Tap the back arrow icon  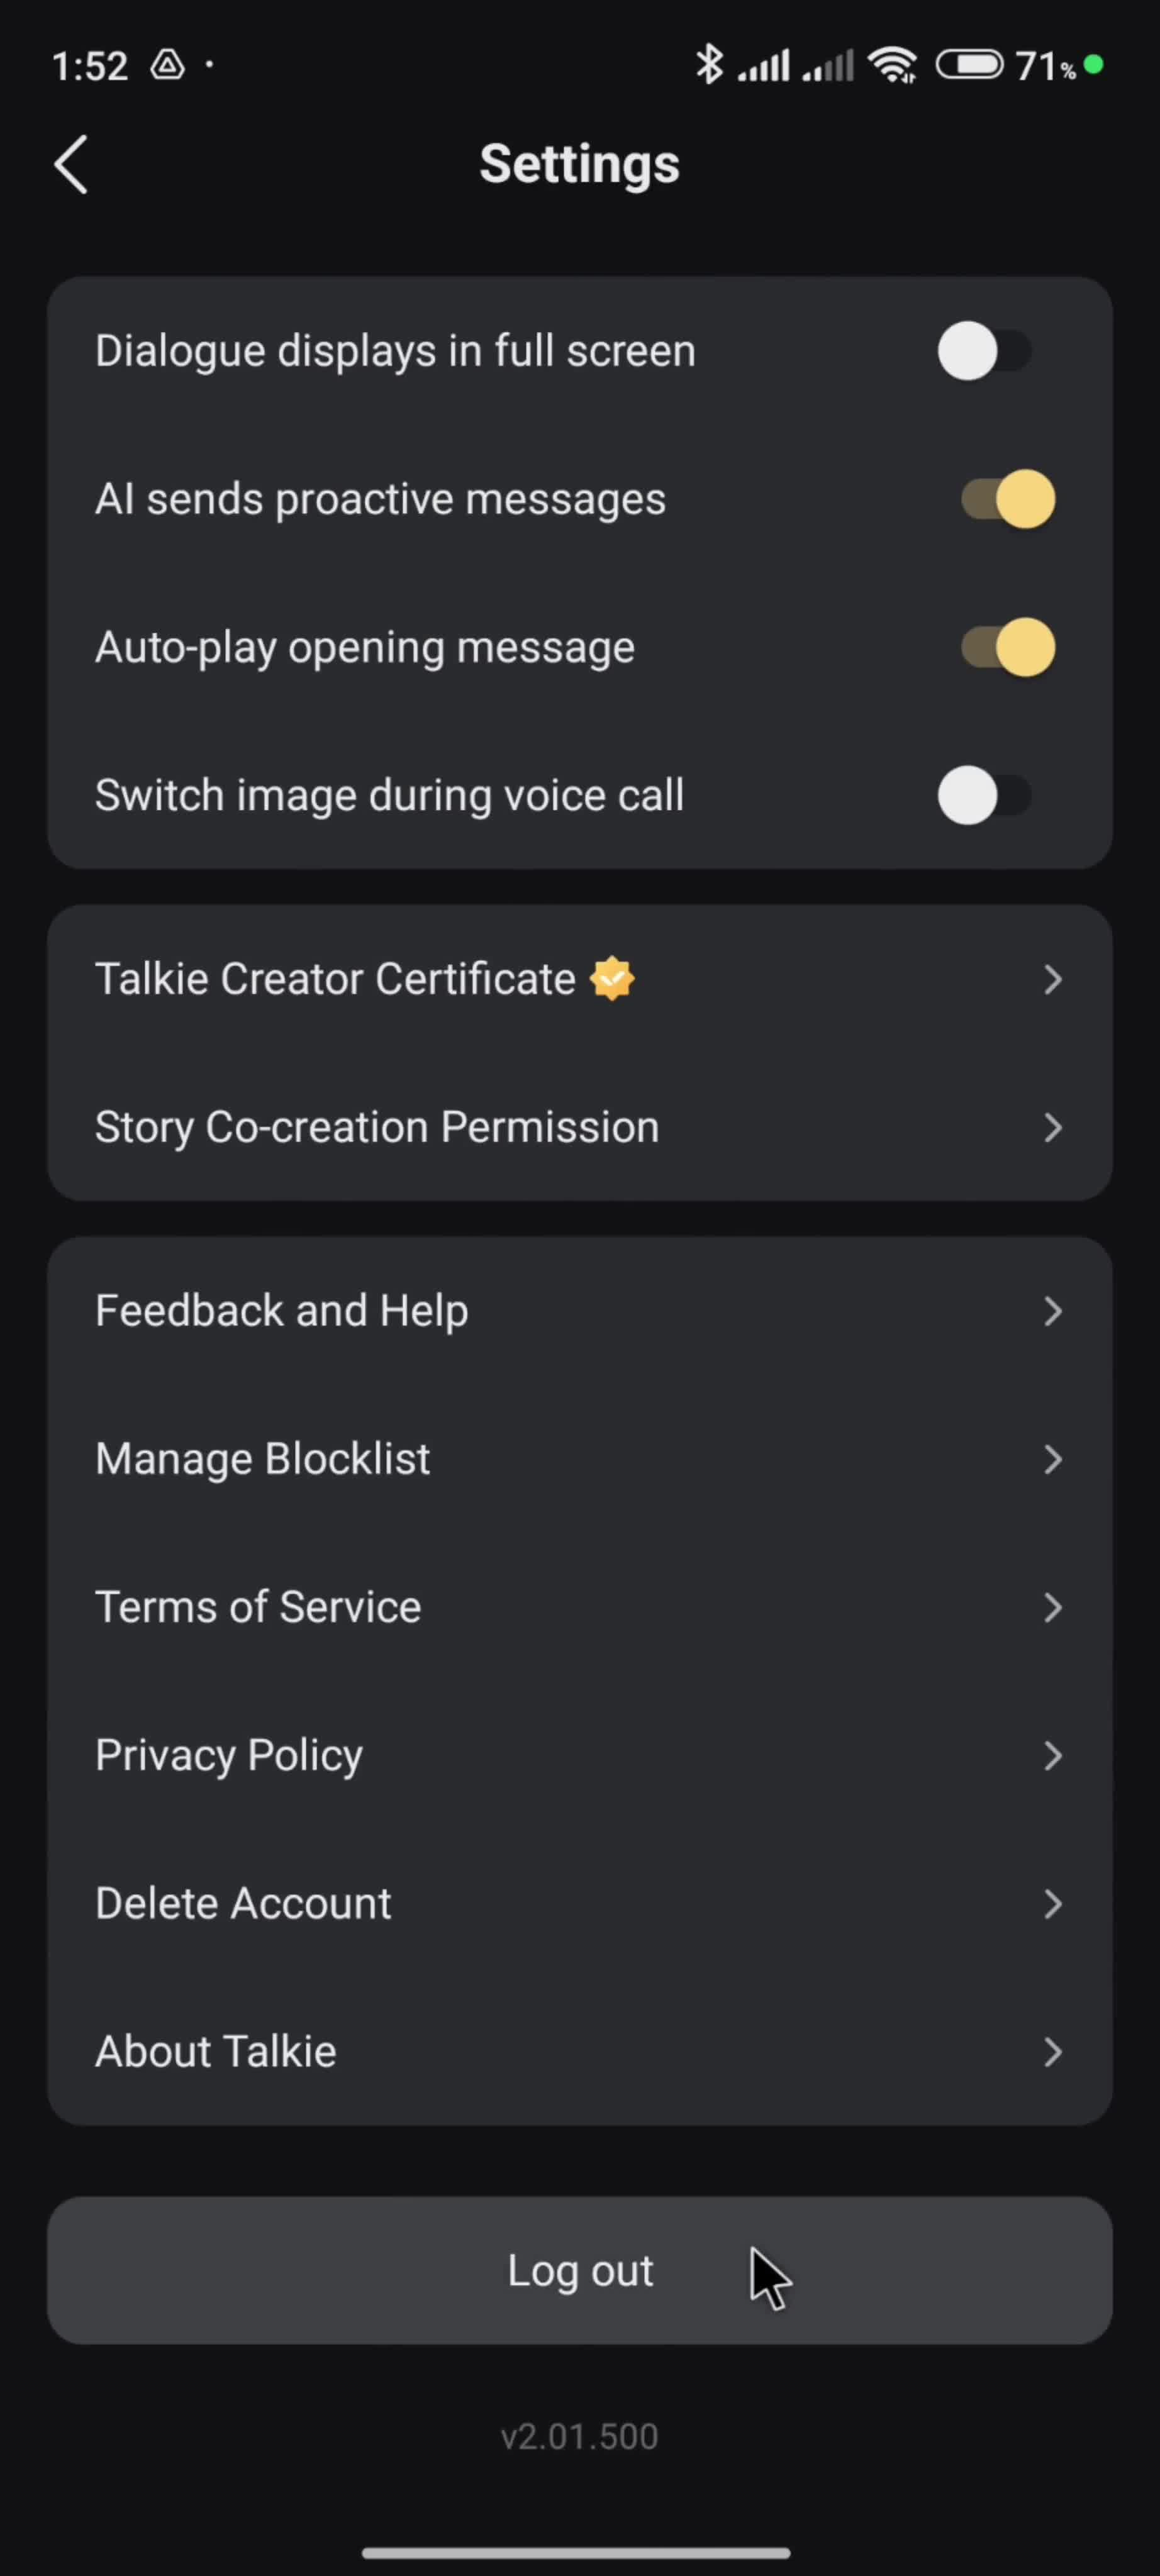[71, 165]
